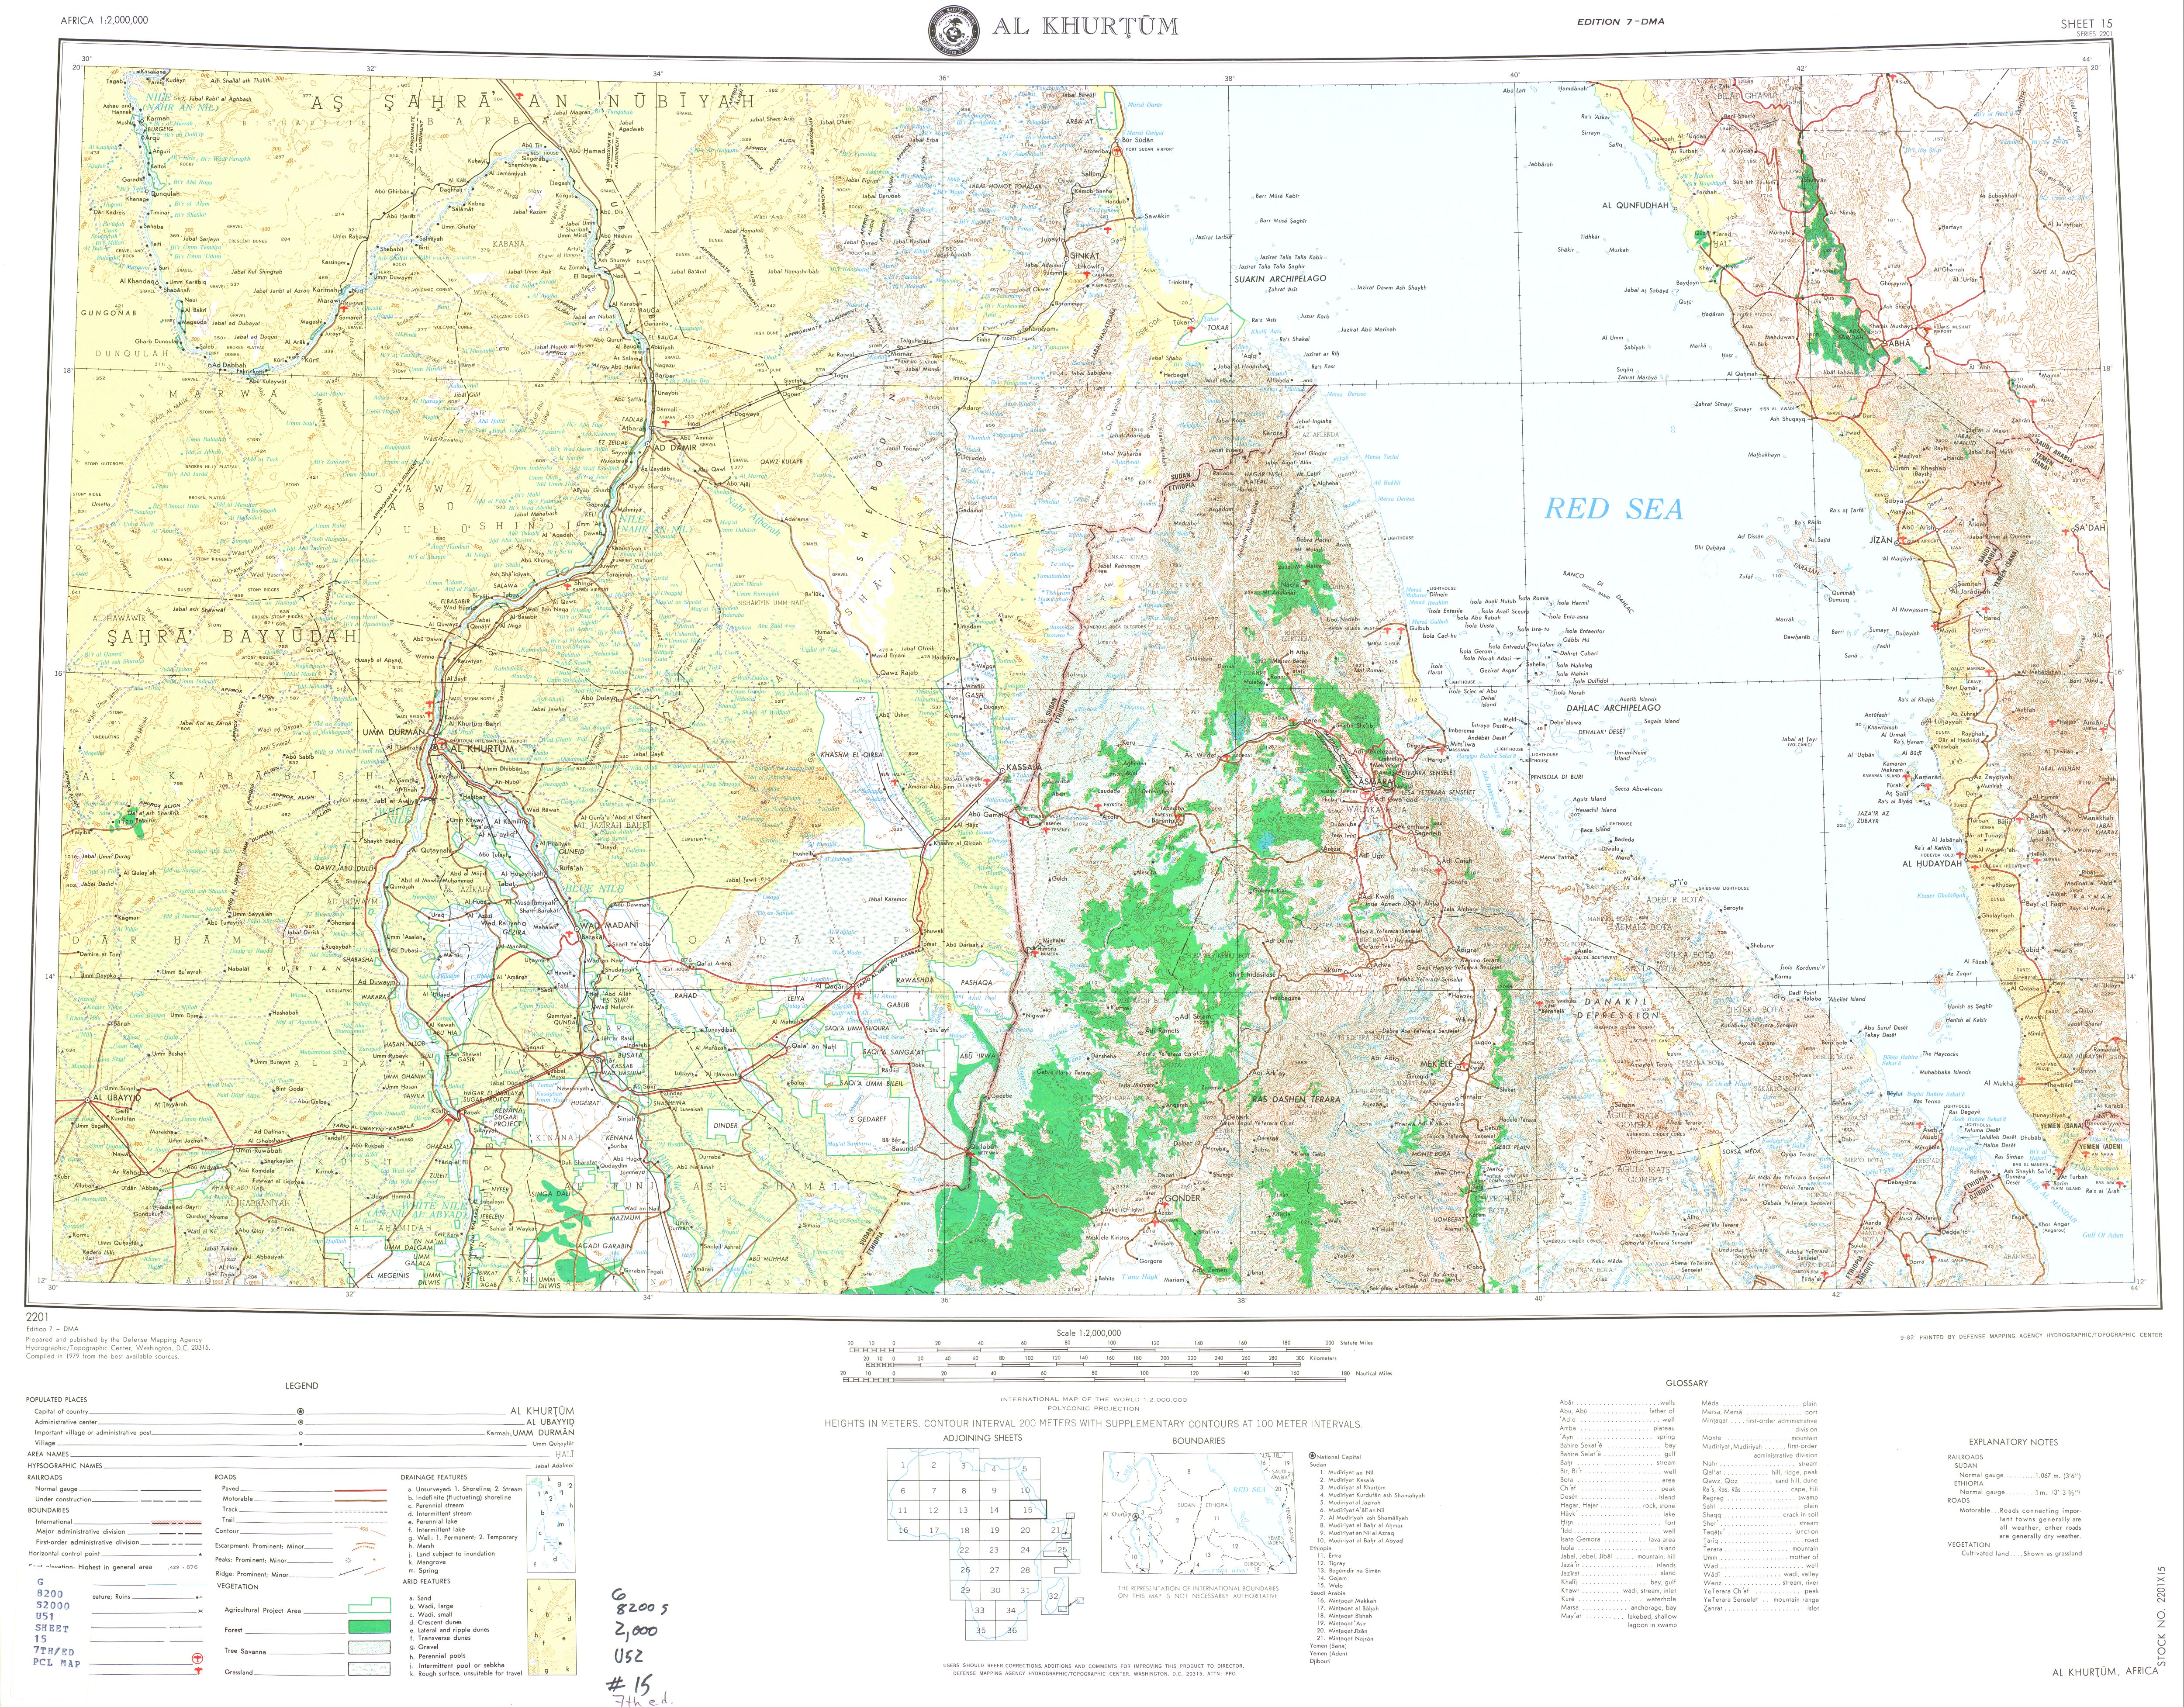Click the Forest green swatch in legend

[x=369, y=1626]
